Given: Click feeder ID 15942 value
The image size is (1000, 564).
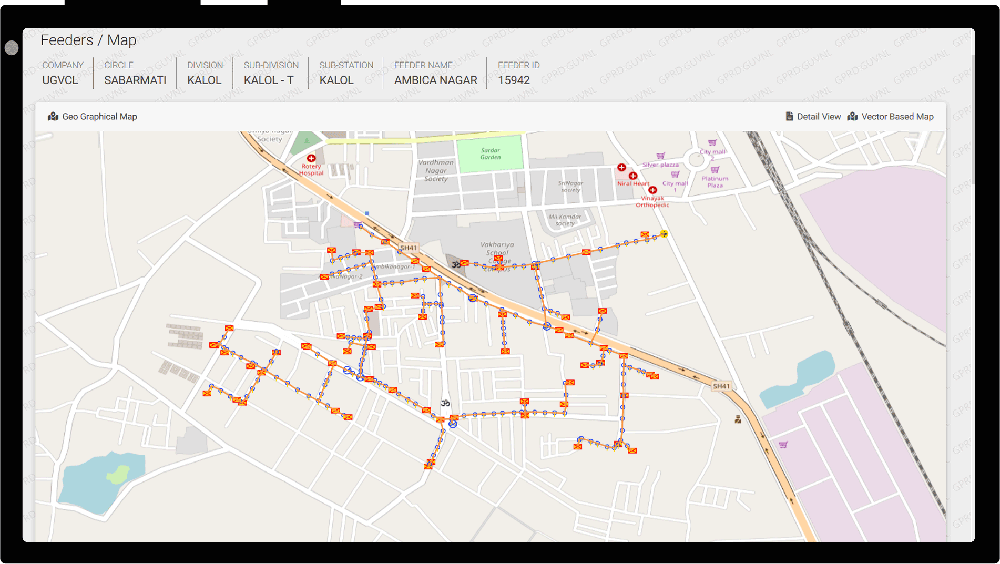Looking at the screenshot, I should coord(513,80).
